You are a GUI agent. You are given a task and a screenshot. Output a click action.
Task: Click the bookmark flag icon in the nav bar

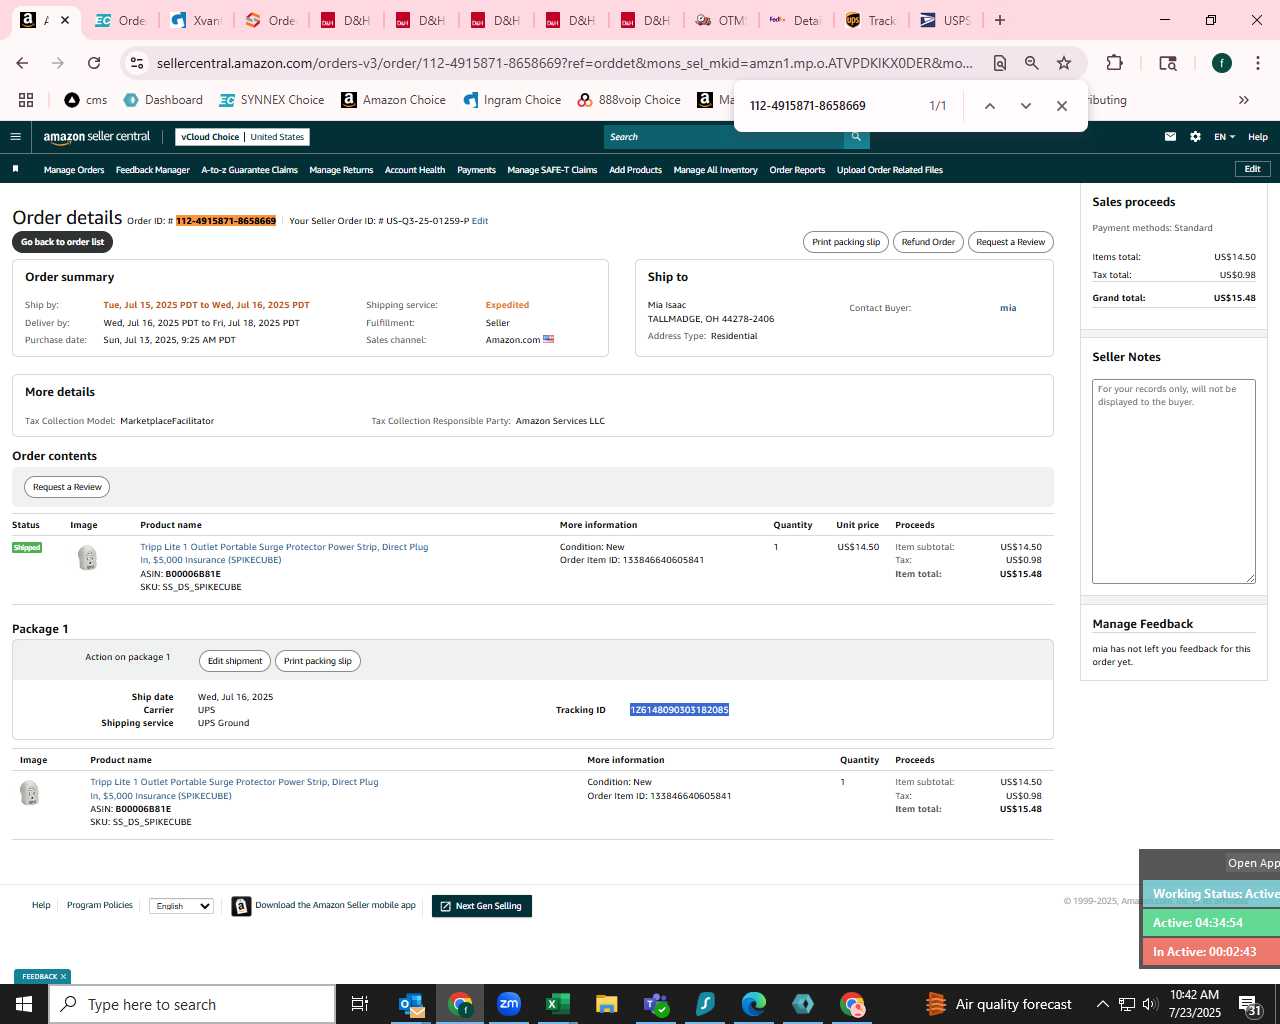click(15, 169)
